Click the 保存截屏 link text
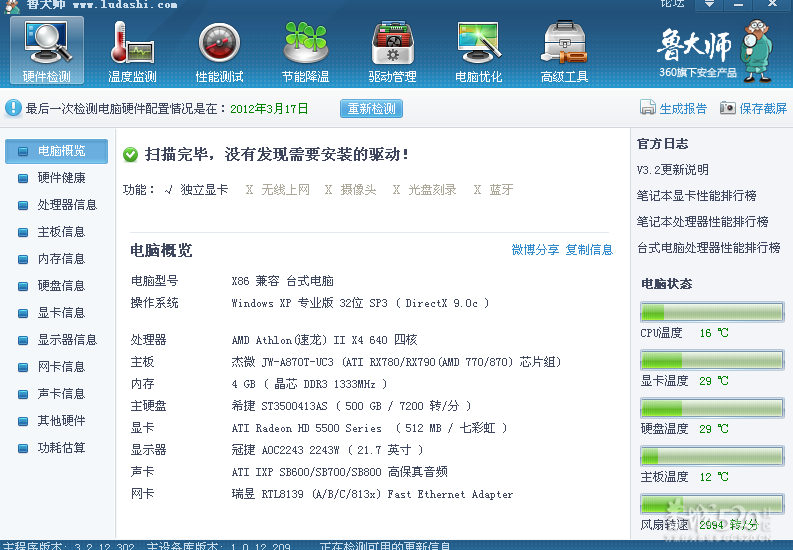The image size is (793, 550). tap(763, 108)
